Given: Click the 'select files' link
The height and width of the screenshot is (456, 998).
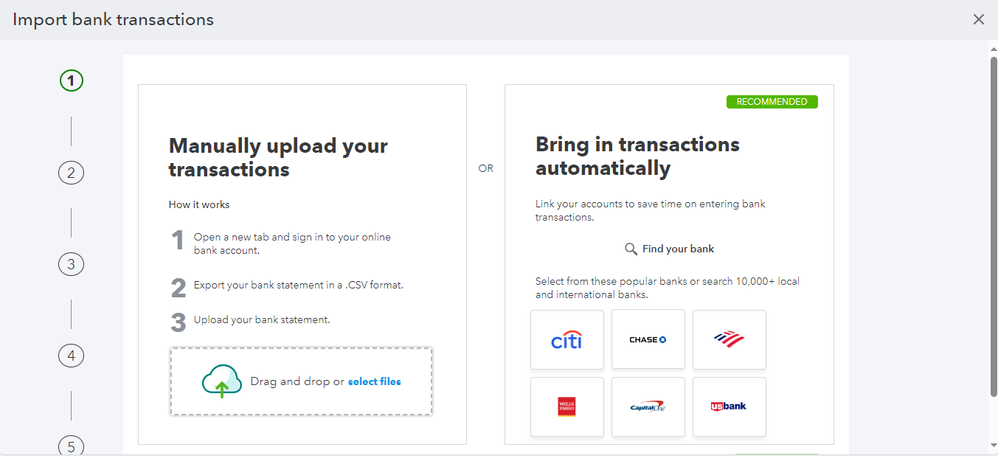Looking at the screenshot, I should pos(374,381).
